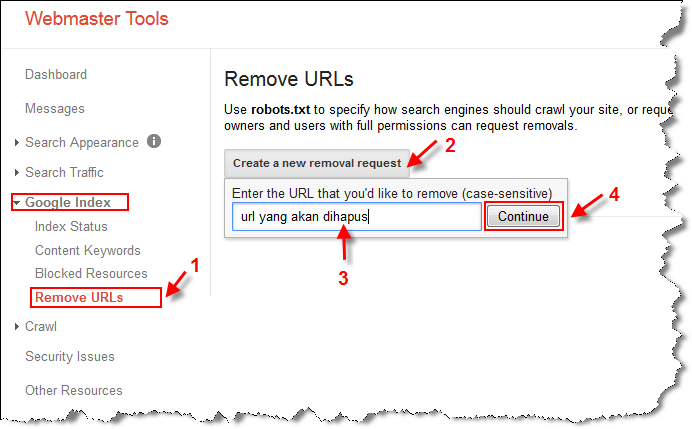Collapse the Google Index arrow
This screenshot has width=692, height=429.
tap(17, 203)
